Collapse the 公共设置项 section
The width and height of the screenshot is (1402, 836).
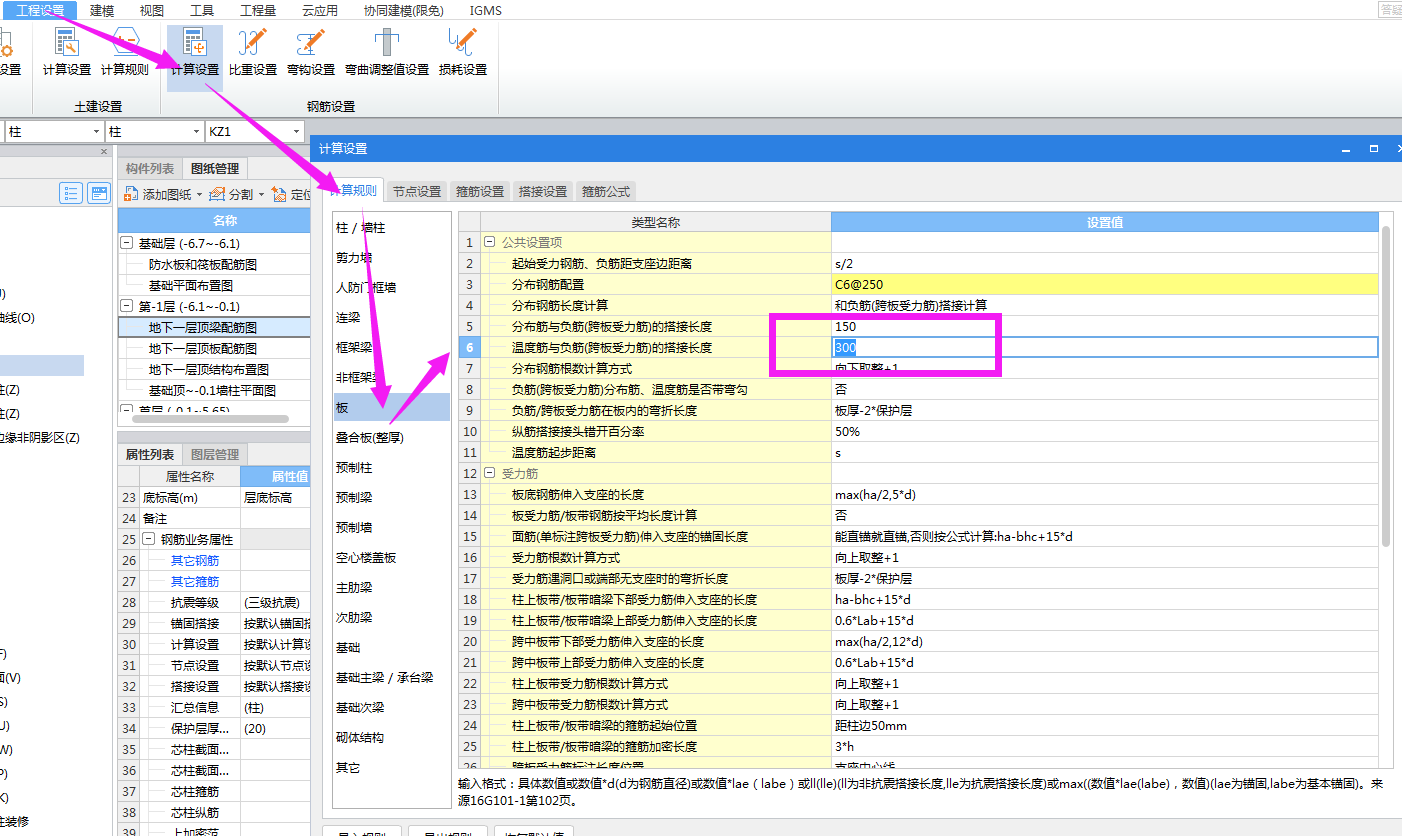click(490, 242)
